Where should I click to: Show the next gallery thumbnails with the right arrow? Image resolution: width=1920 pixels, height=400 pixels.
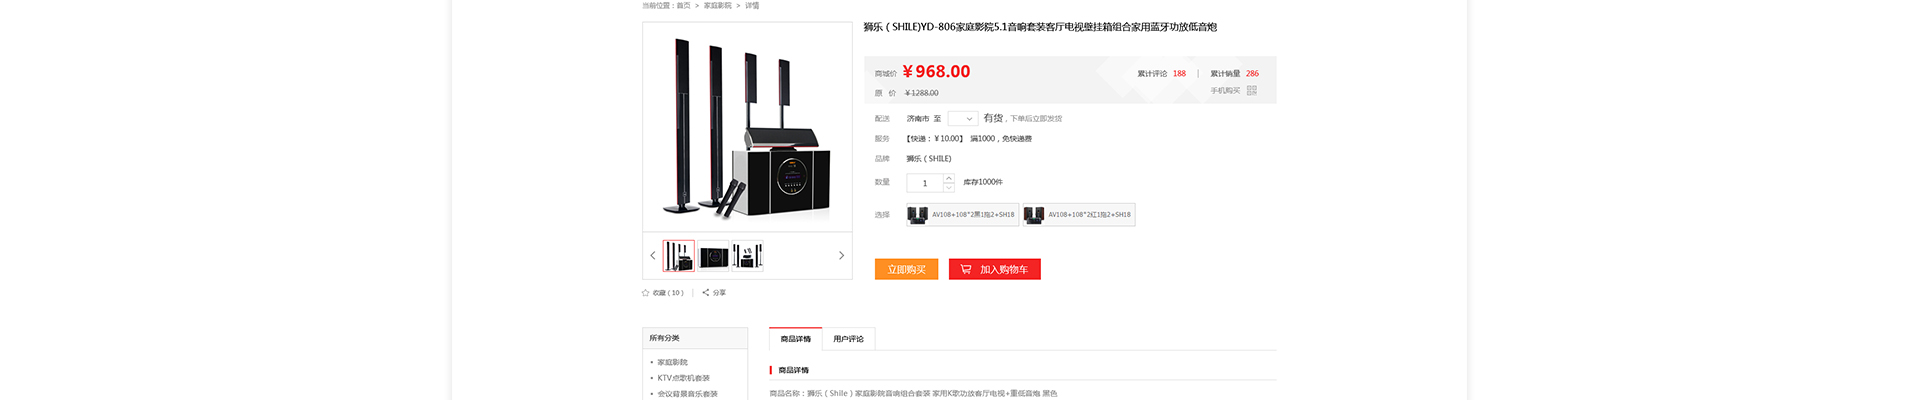(841, 256)
